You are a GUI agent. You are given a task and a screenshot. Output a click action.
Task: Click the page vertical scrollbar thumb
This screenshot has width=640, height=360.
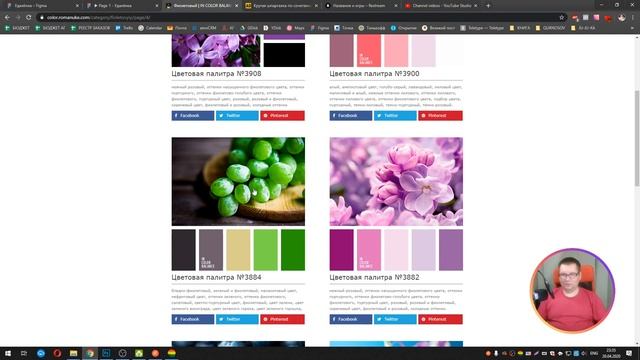pyautogui.click(x=637, y=139)
